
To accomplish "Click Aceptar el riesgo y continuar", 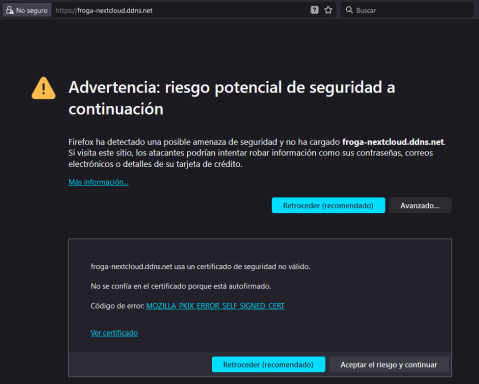I will click(x=389, y=364).
